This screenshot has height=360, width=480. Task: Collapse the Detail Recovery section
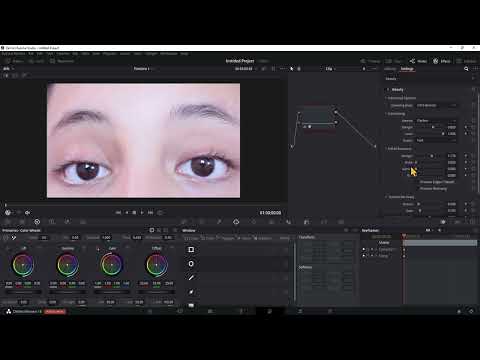click(x=386, y=149)
